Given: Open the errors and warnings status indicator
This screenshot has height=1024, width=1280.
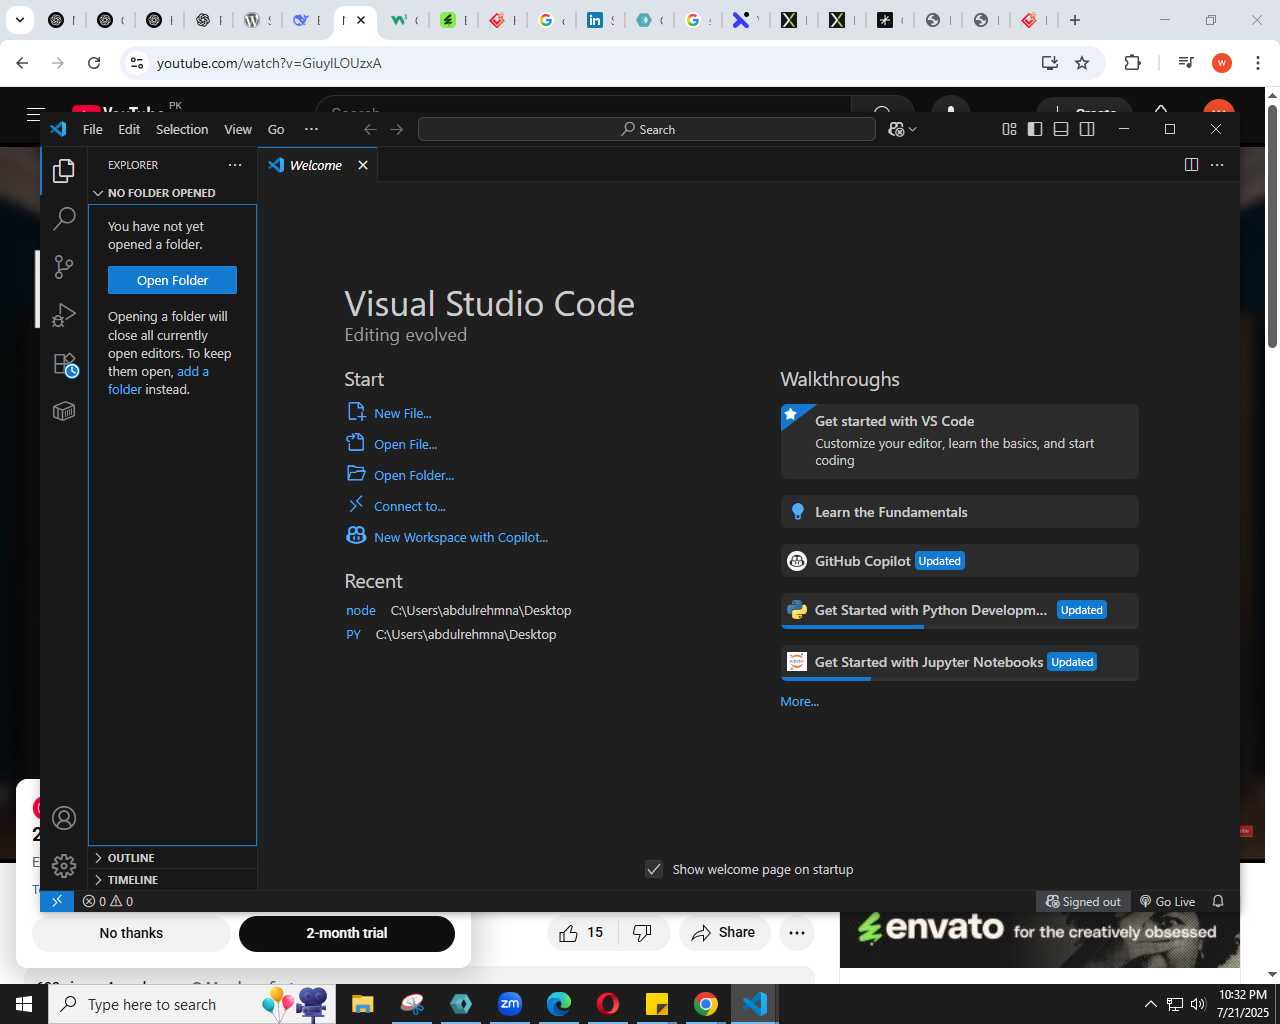Looking at the screenshot, I should (x=108, y=901).
